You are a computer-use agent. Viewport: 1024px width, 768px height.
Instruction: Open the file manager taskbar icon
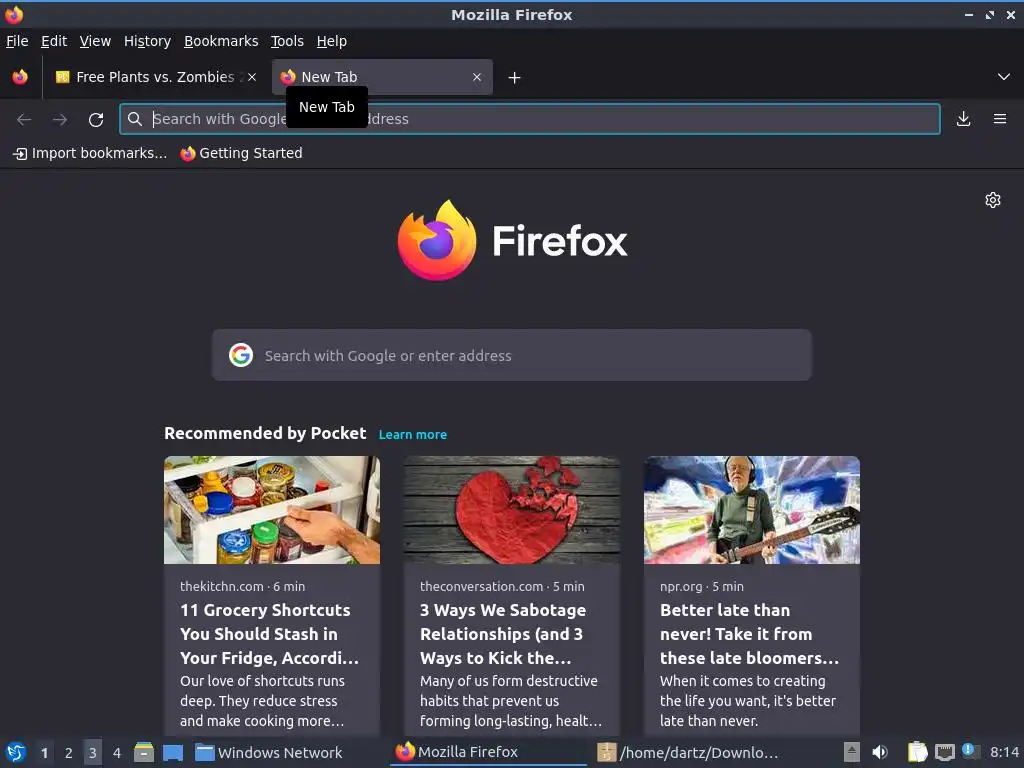144,753
